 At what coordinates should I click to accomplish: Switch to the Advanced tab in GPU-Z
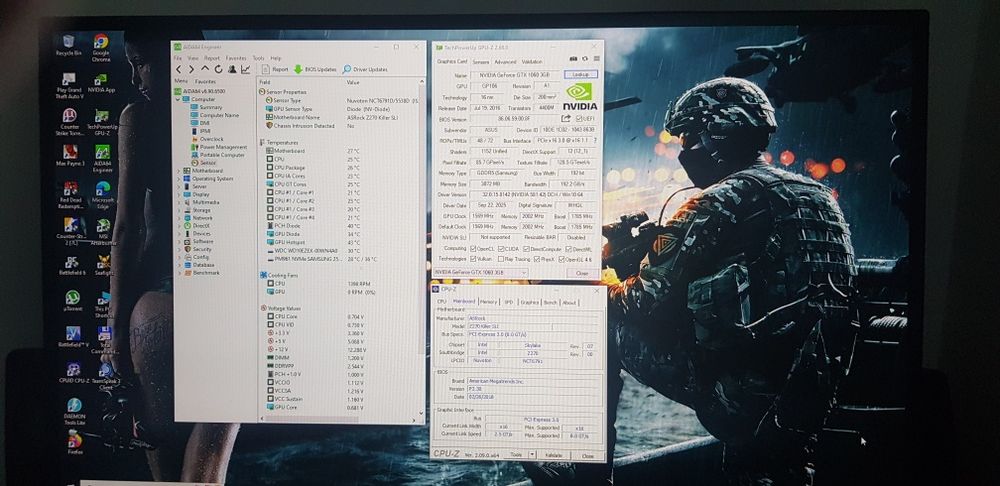coord(505,62)
